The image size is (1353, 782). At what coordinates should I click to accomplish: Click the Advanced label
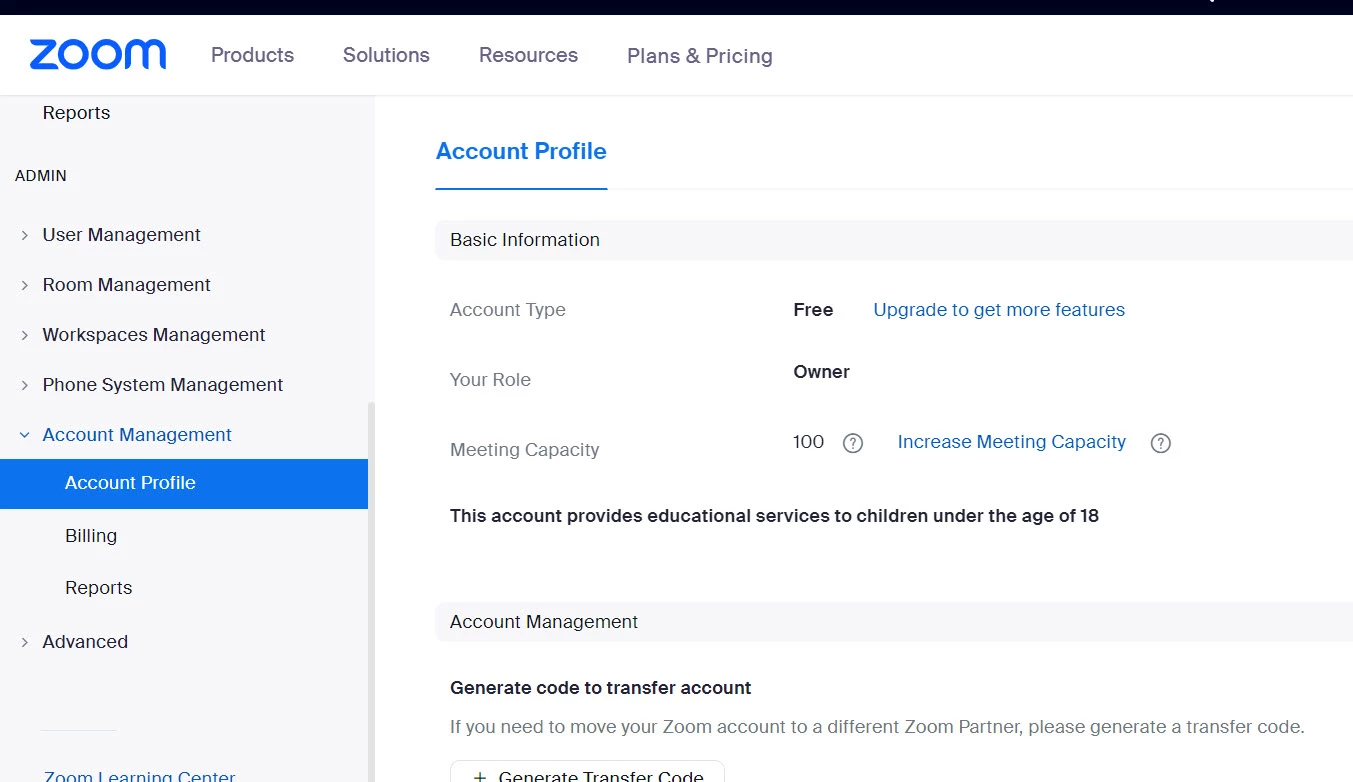85,642
